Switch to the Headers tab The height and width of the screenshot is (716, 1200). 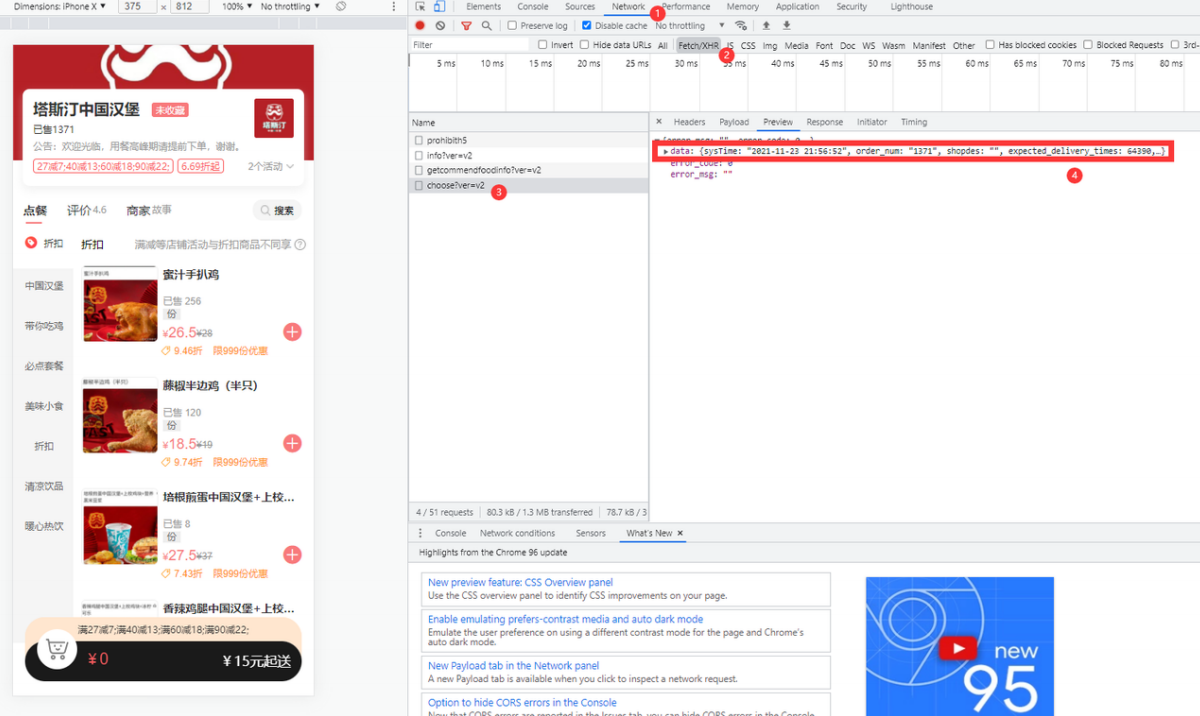click(x=689, y=122)
